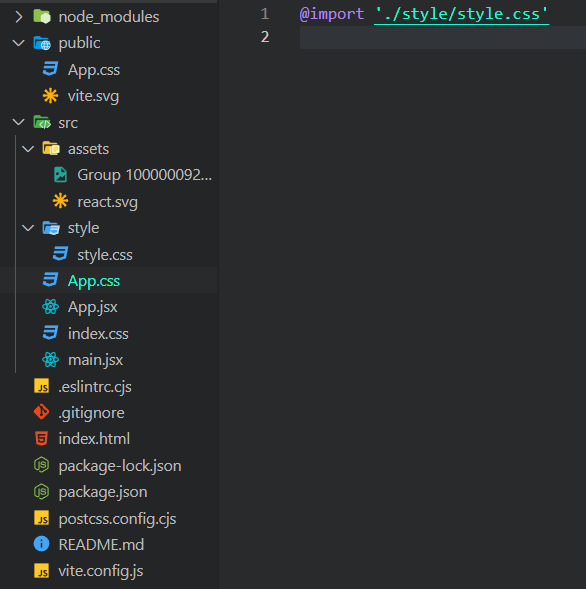
Task: Collapse the style folder chevron
Action: click(28, 228)
